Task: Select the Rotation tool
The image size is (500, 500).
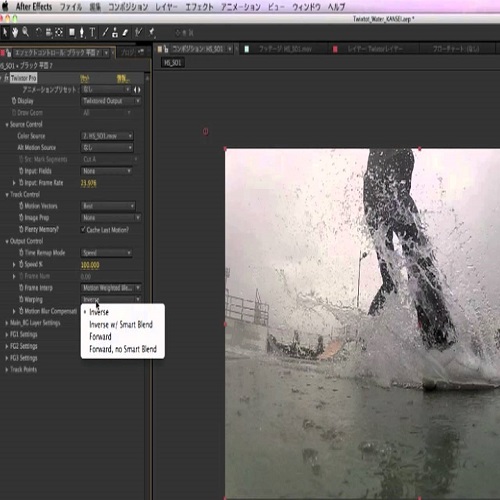Action: (39, 32)
